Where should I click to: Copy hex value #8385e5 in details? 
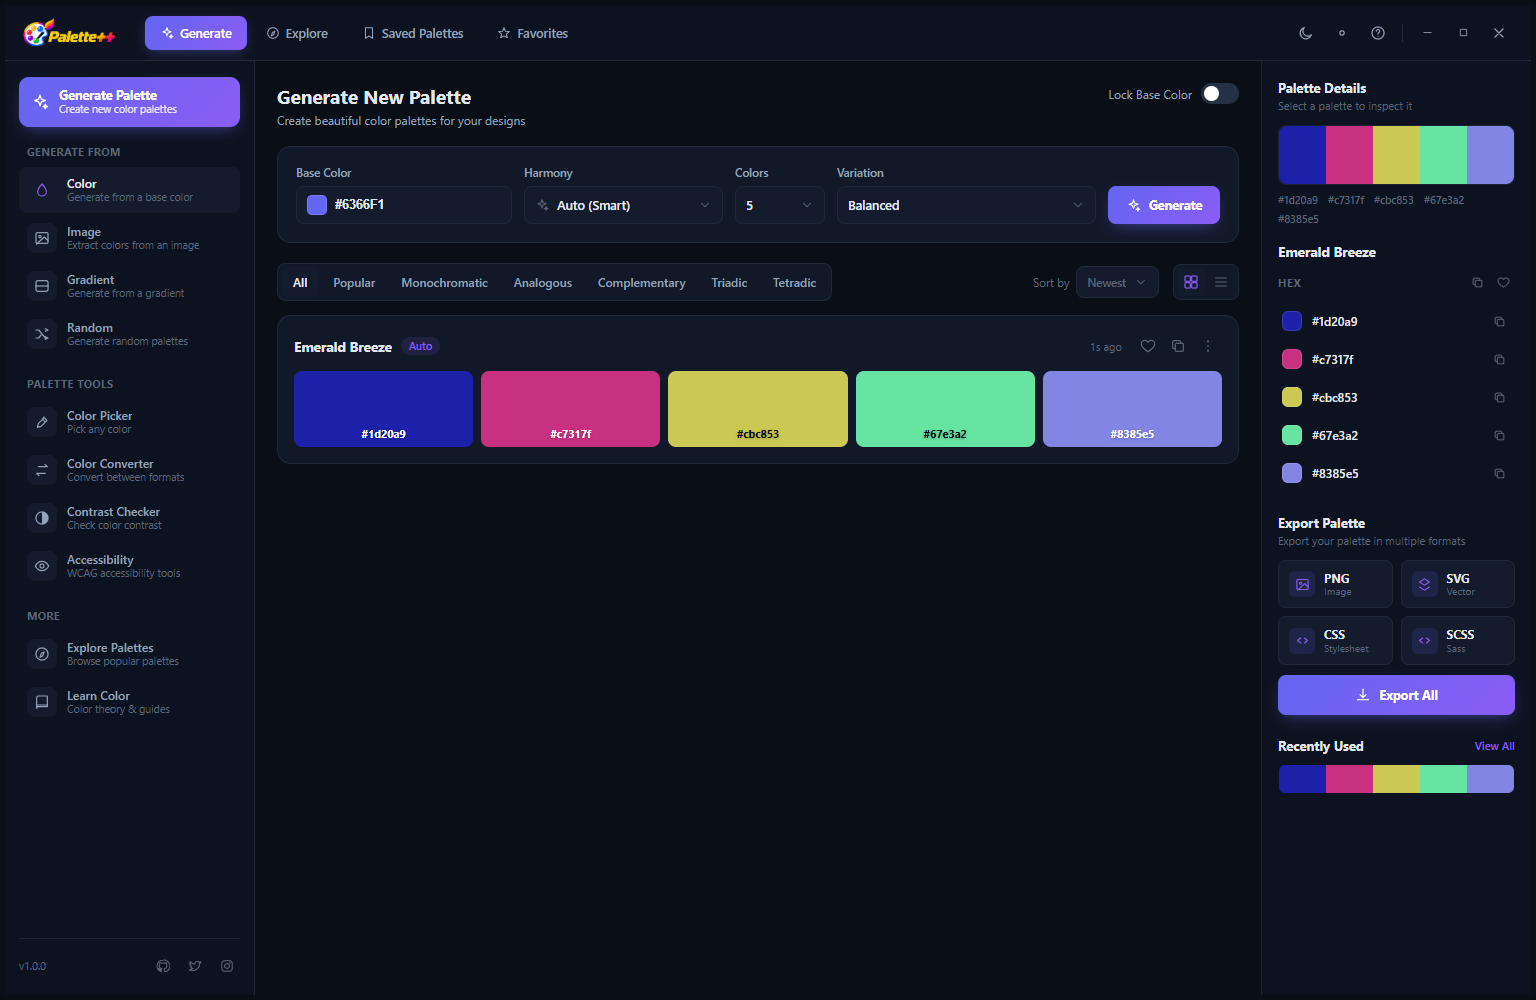pyautogui.click(x=1499, y=474)
